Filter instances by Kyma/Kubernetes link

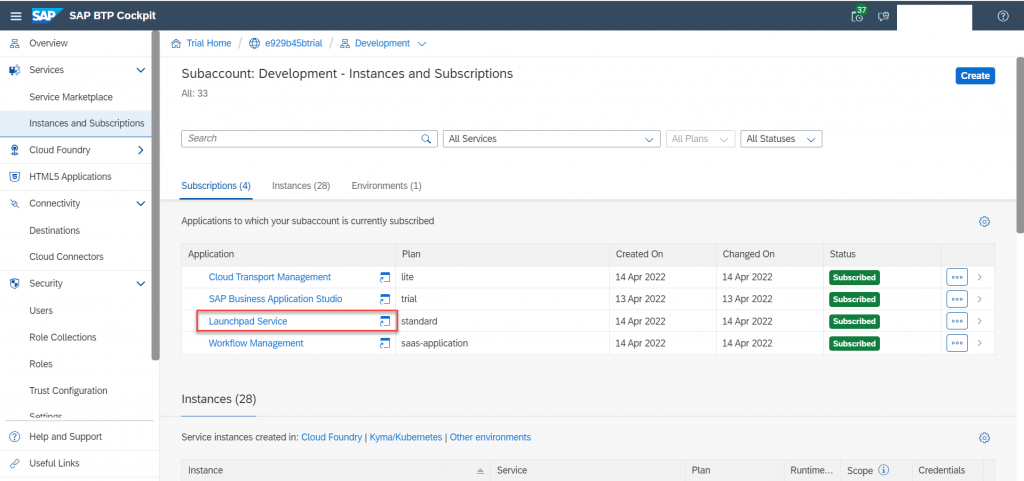point(406,437)
